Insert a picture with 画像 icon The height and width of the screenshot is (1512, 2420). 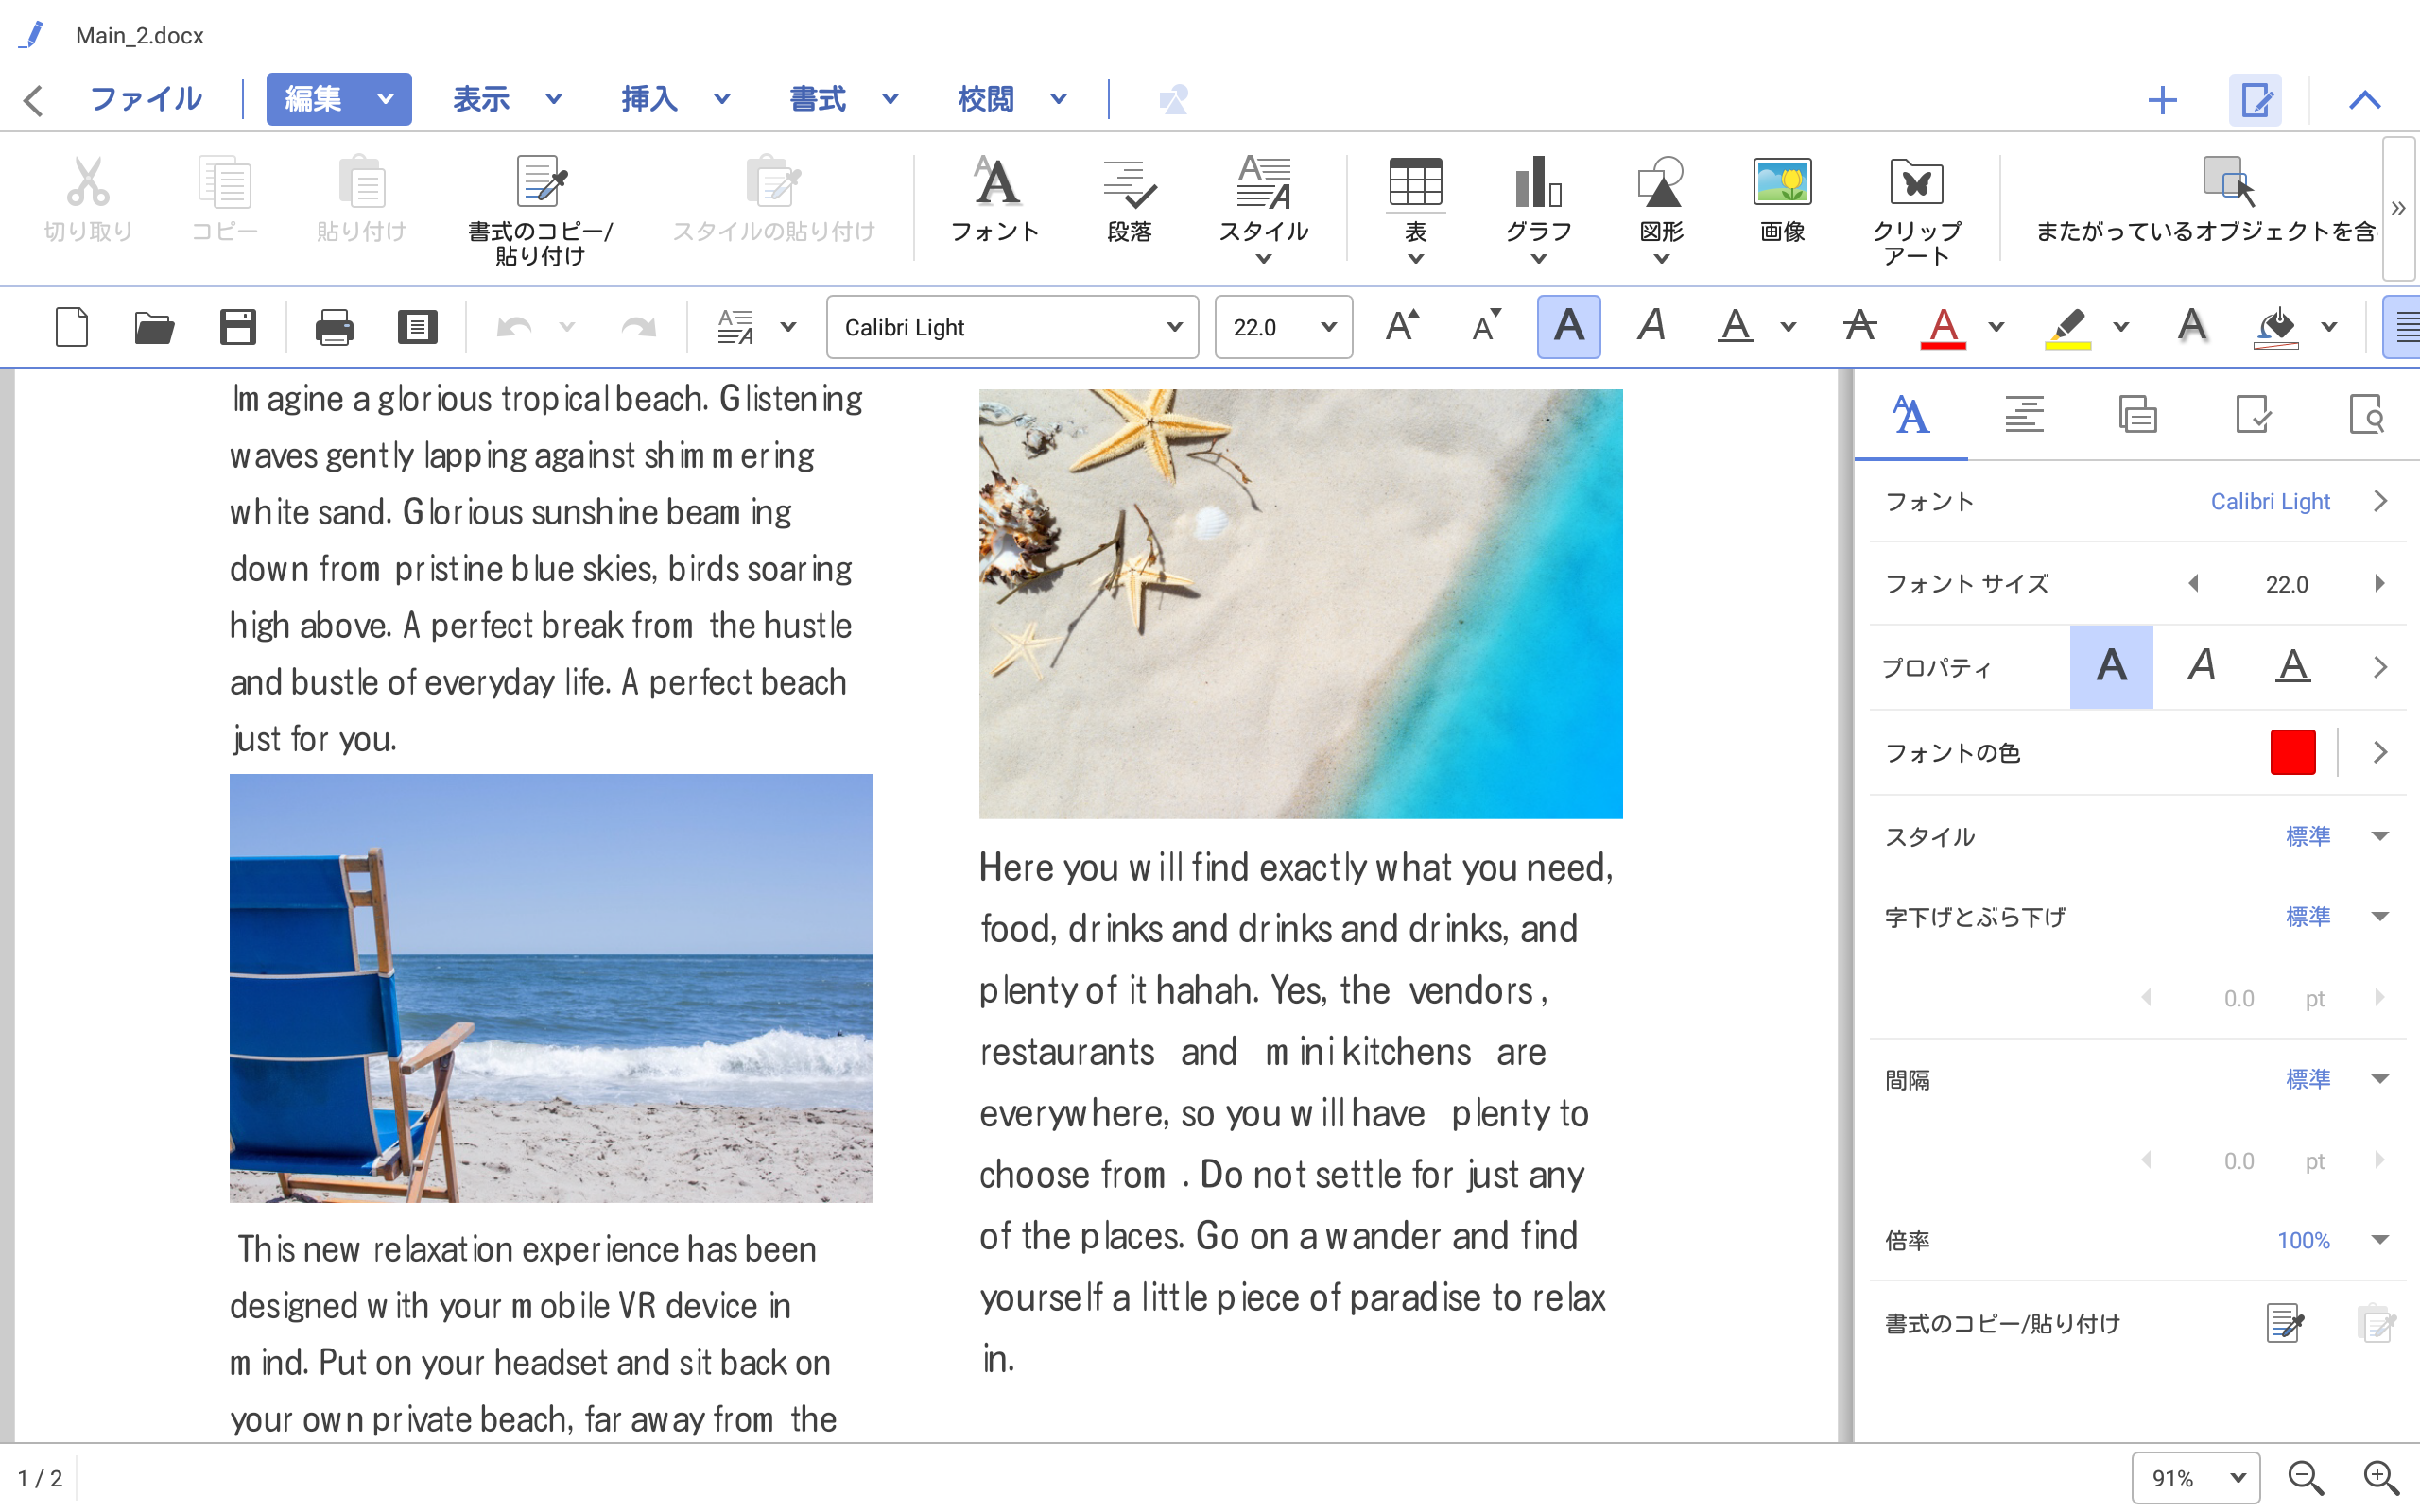tap(1782, 200)
